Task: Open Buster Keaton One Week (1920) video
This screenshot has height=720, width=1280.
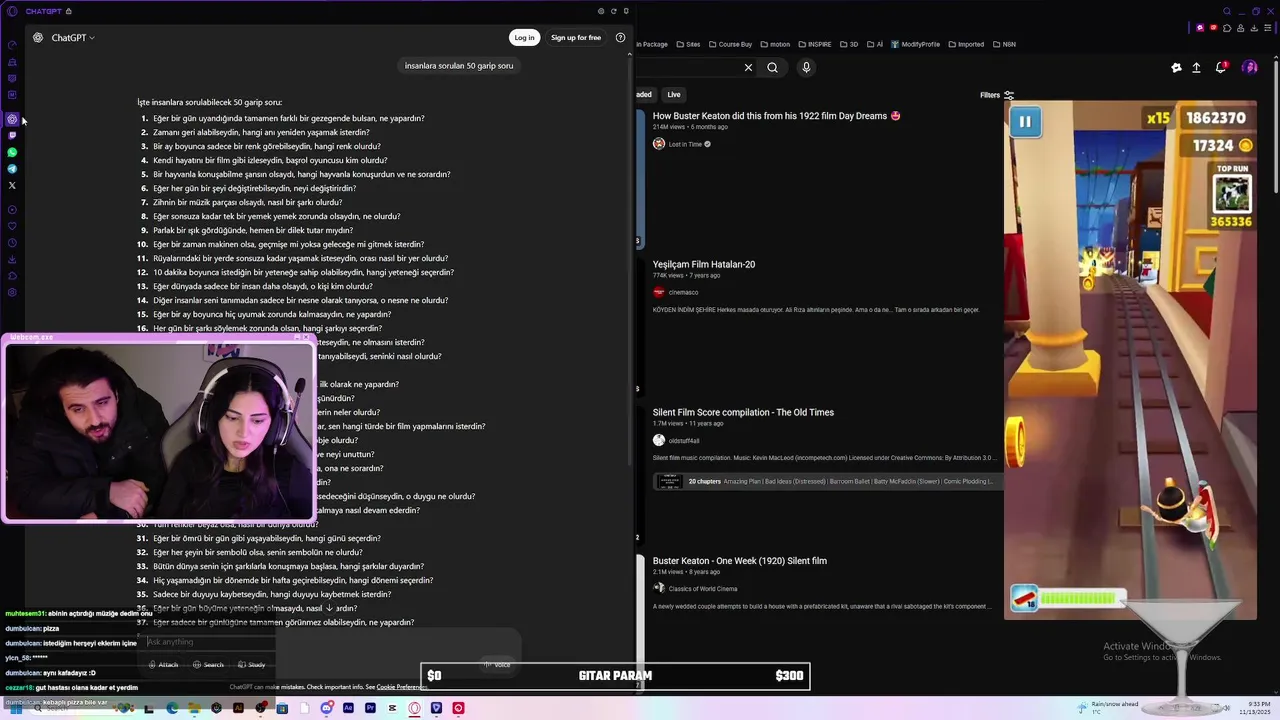Action: [740, 561]
